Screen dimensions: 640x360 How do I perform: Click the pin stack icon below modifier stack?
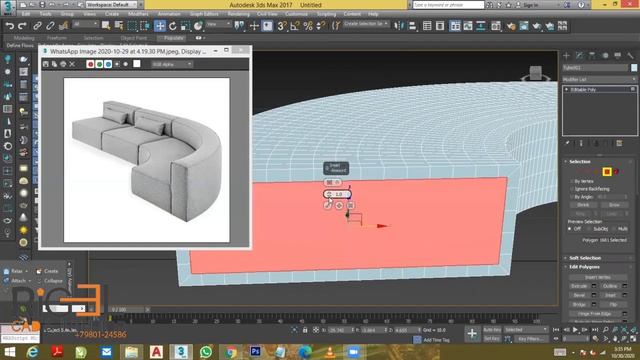point(567,143)
